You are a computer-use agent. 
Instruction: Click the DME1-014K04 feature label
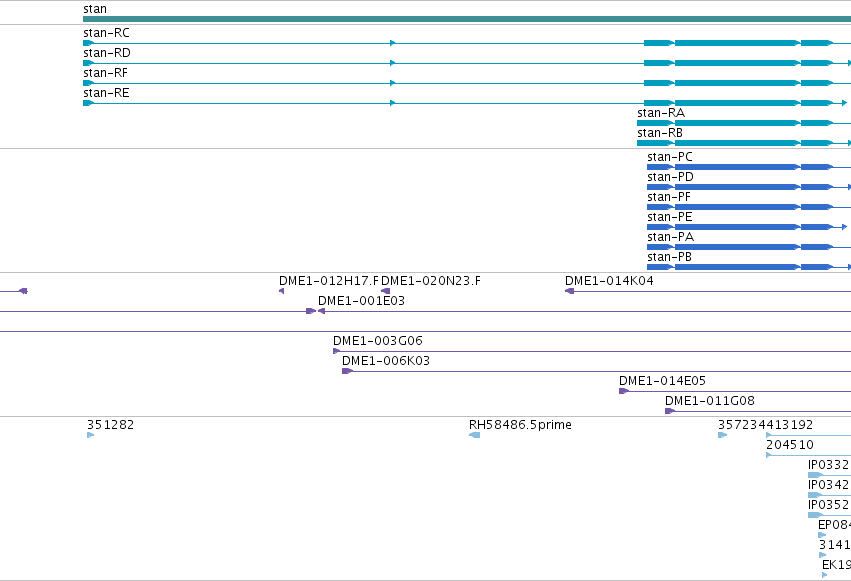609,281
